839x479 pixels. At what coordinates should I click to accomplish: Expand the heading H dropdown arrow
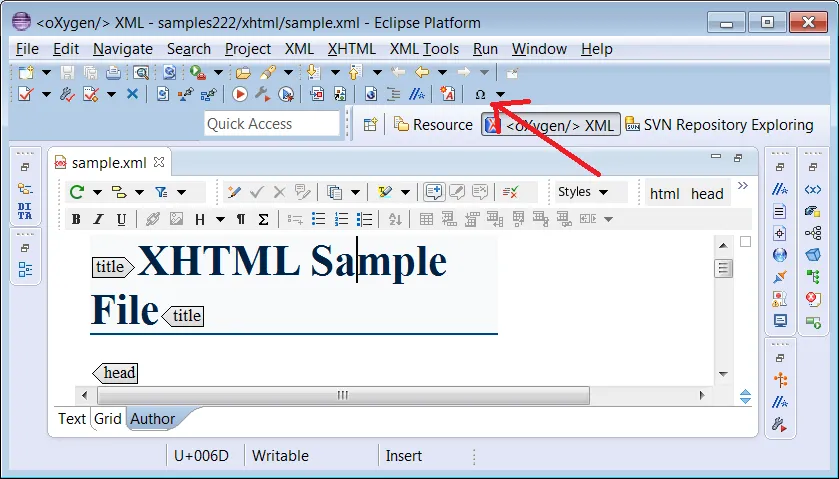220,219
